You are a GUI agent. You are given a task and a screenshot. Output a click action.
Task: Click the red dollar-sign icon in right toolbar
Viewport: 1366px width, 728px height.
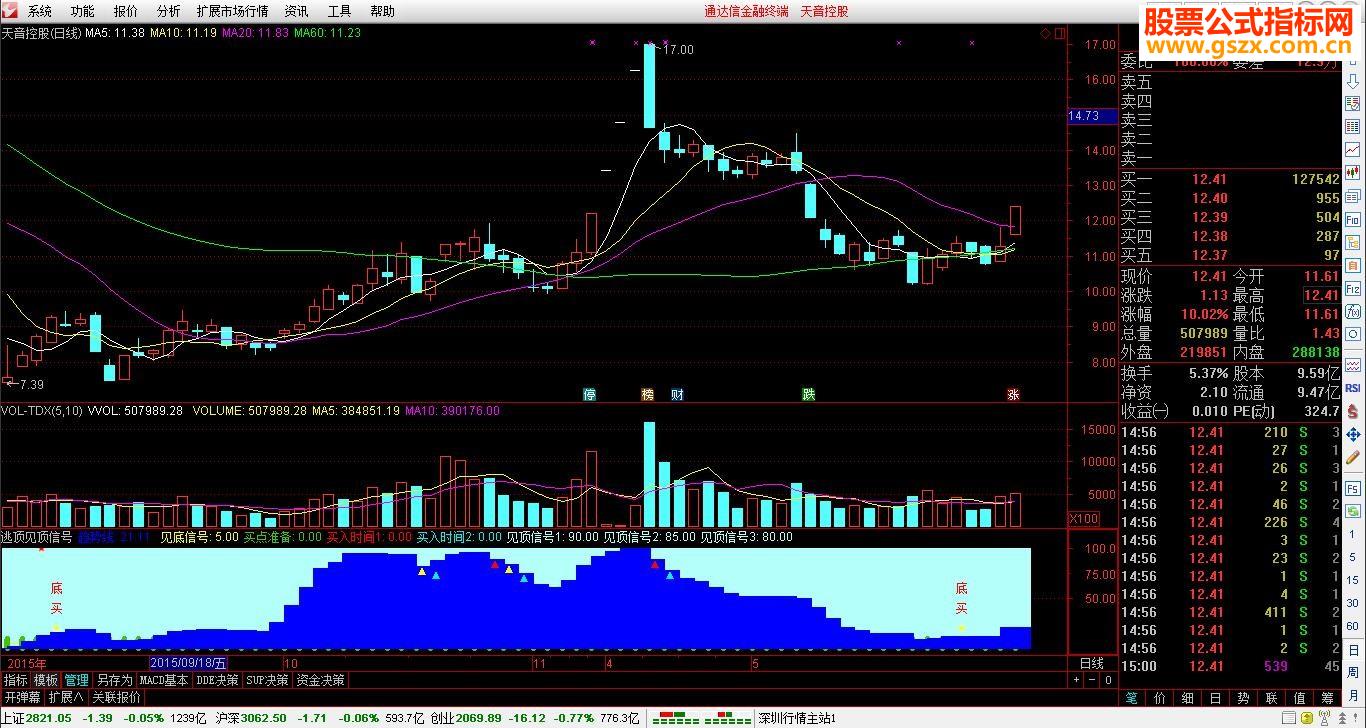[x=1353, y=410]
